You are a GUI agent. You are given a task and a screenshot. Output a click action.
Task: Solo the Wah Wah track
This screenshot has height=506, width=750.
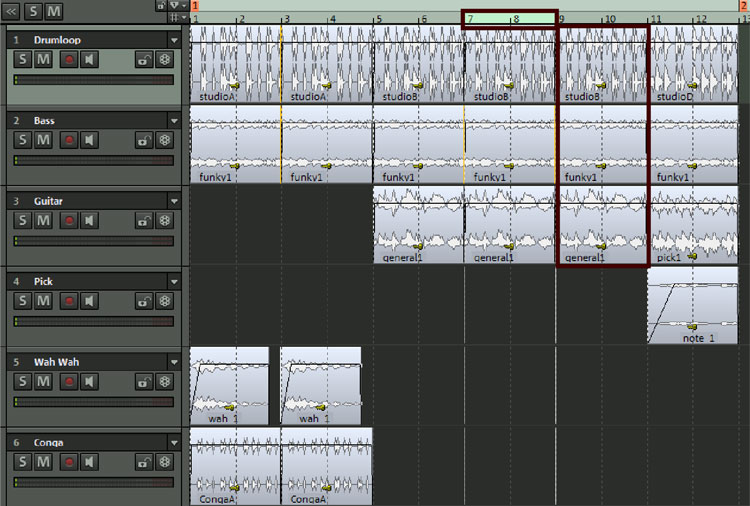pyautogui.click(x=22, y=382)
